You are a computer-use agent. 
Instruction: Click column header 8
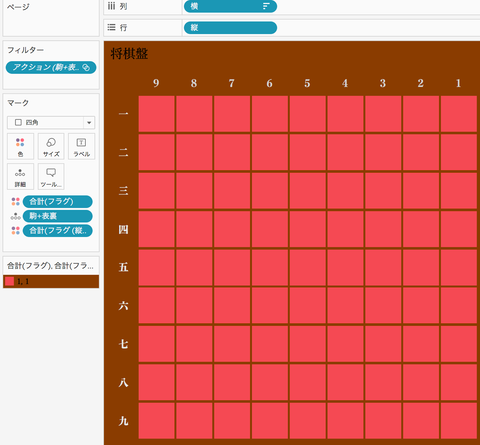pyautogui.click(x=194, y=83)
